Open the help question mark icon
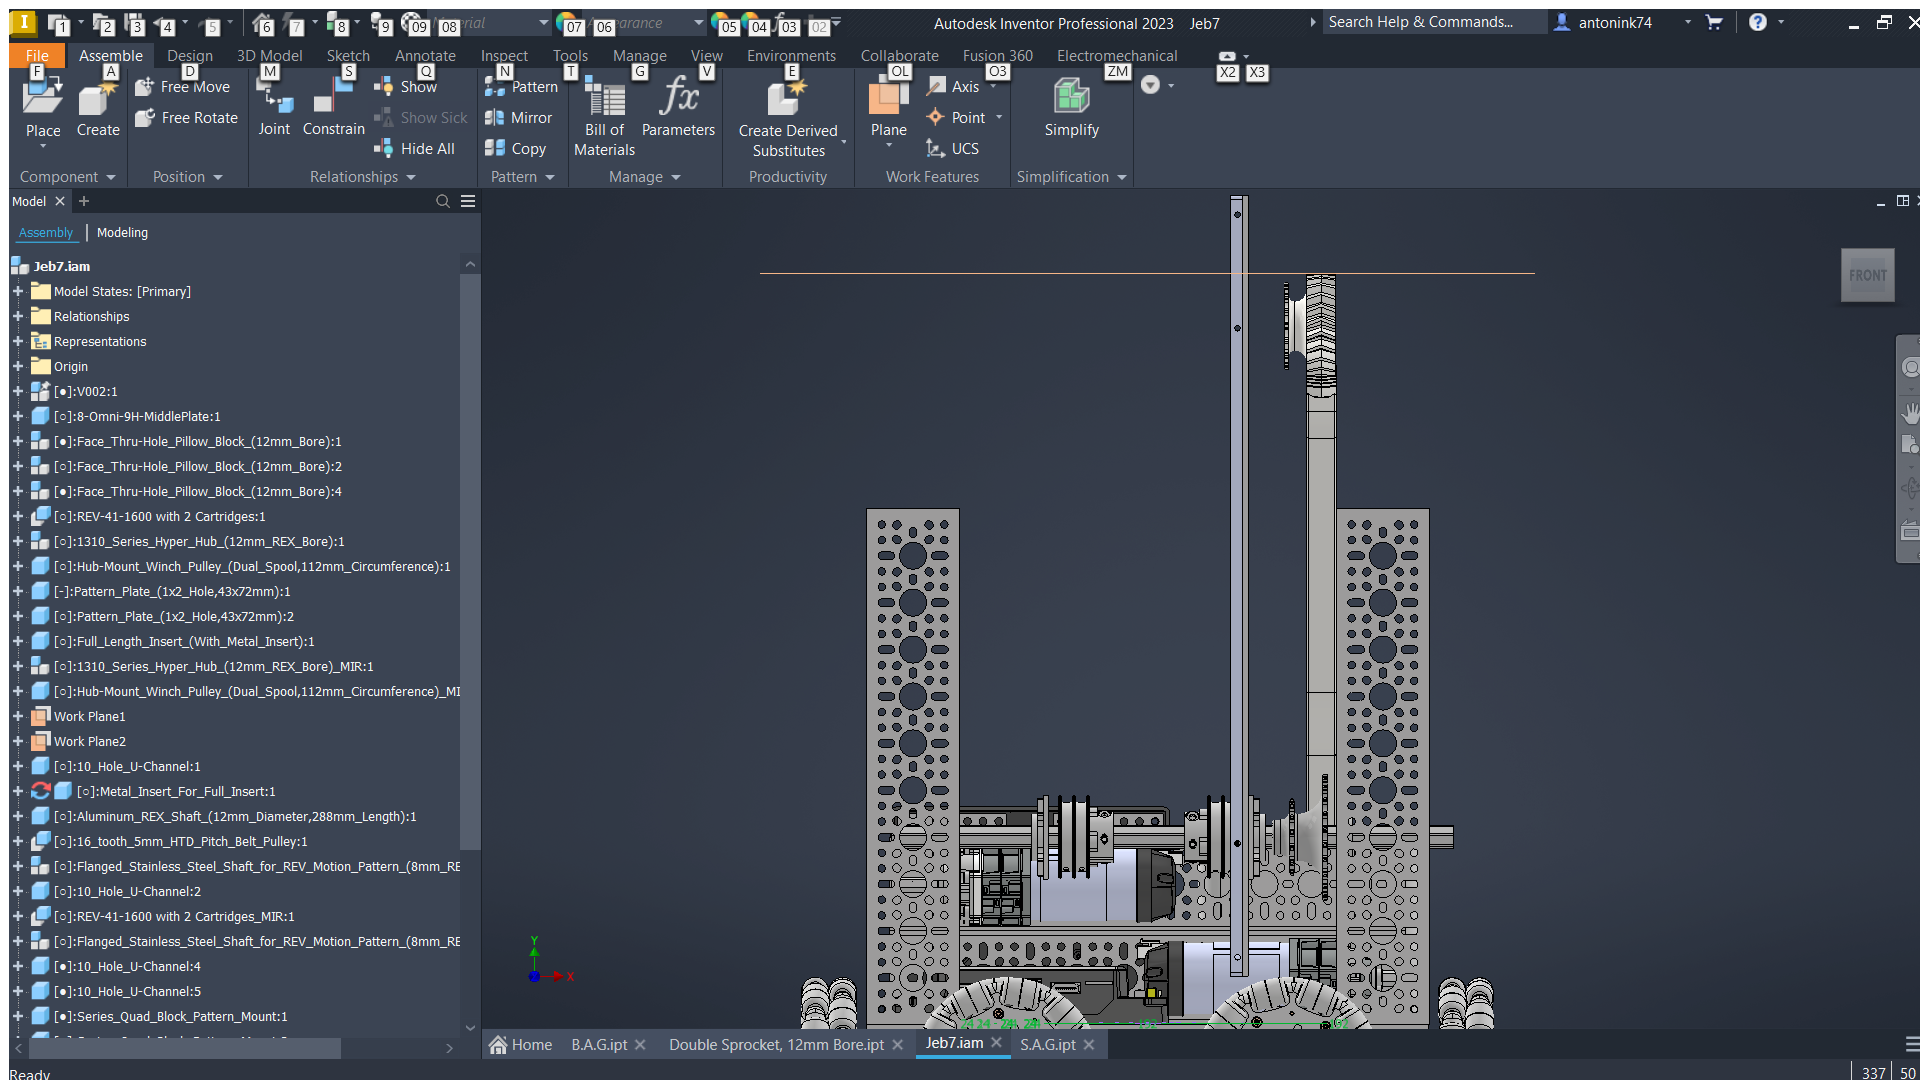 click(x=1758, y=22)
